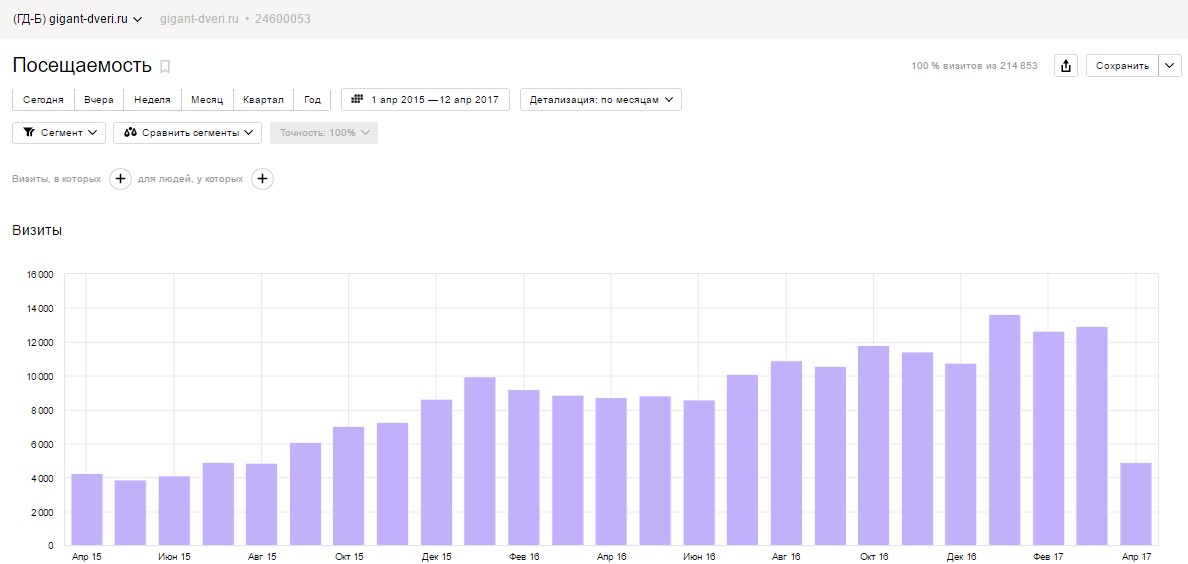Screen dimensions: 1188x564
Task: Select the Сегодня period tab
Action: [x=43, y=99]
